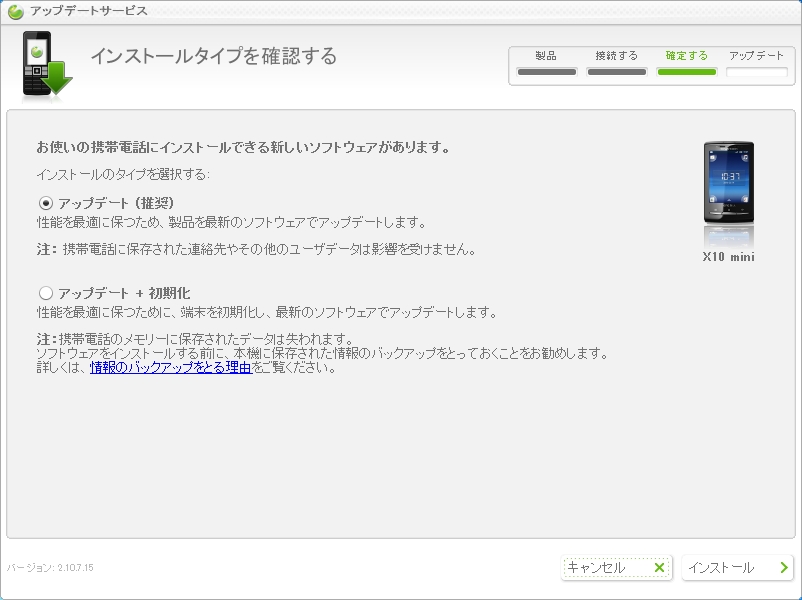Viewport: 802px width, 600px height.
Task: Click the phone with green download arrow icon
Action: coord(46,67)
